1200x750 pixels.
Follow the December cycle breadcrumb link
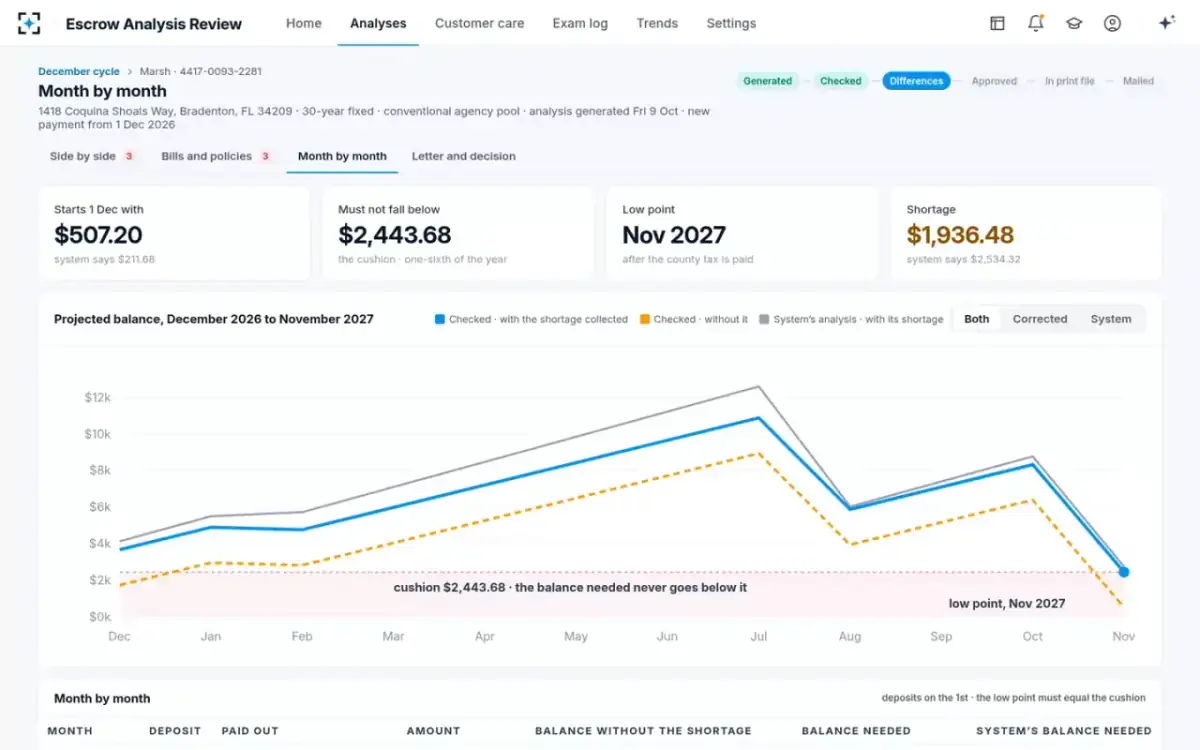pos(79,72)
